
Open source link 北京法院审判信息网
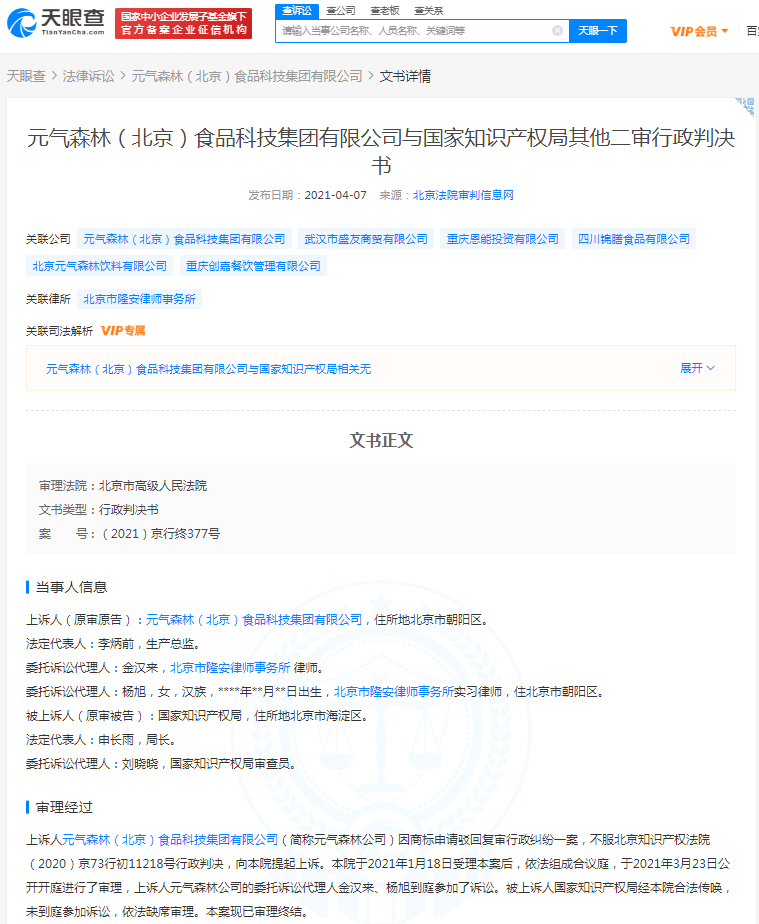(463, 195)
